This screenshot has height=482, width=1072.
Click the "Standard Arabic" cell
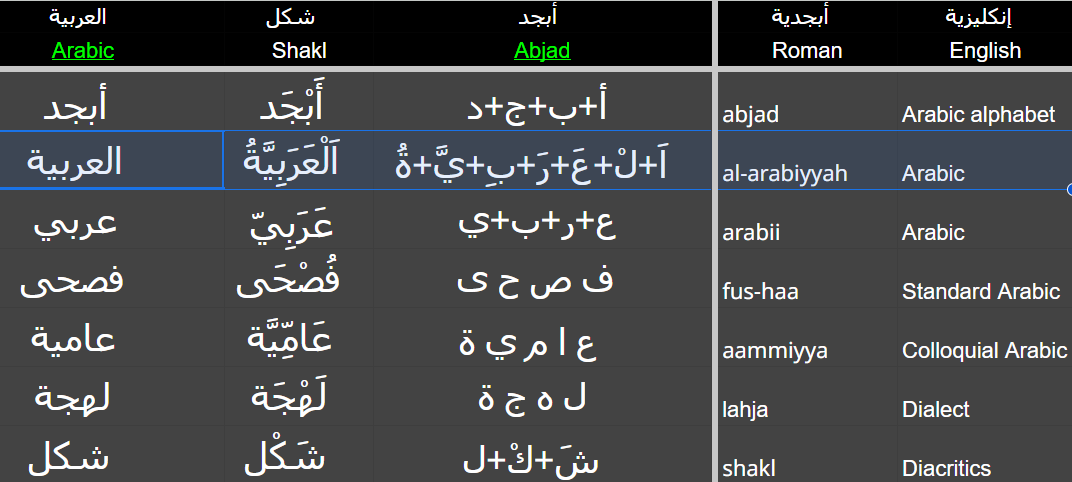(980, 292)
